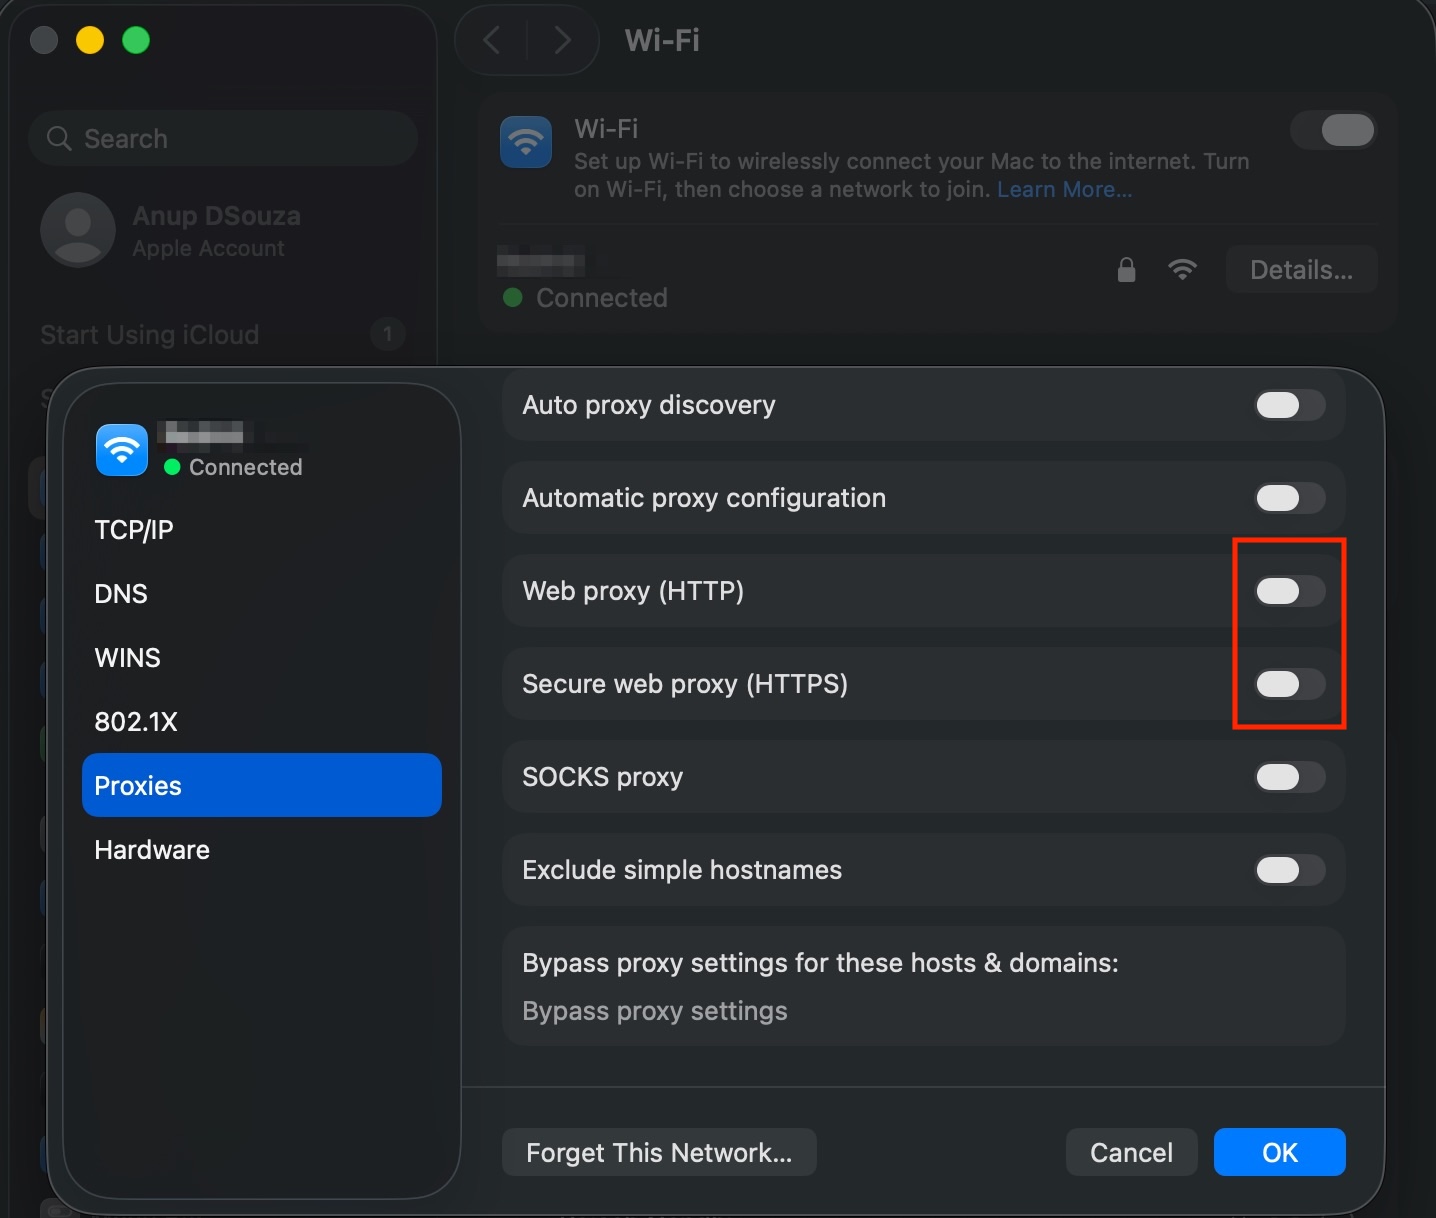
Task: Turn on the main Wi-Fi switch
Action: (x=1334, y=130)
